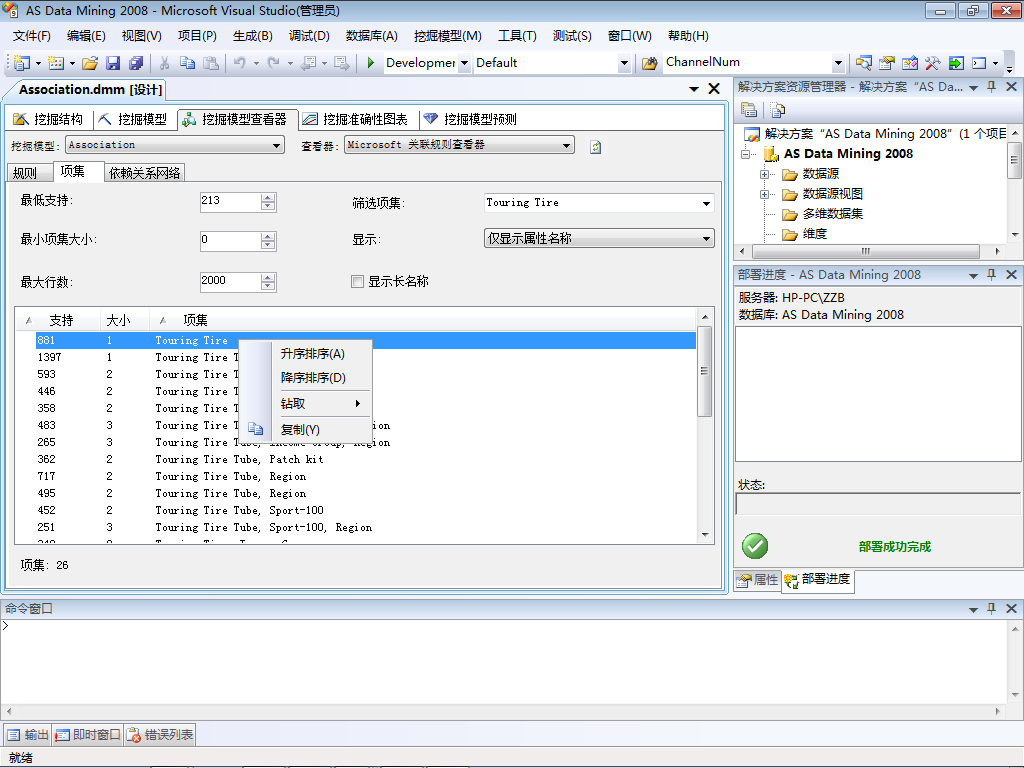Switch to the 属性 panel tab

[x=758, y=579]
